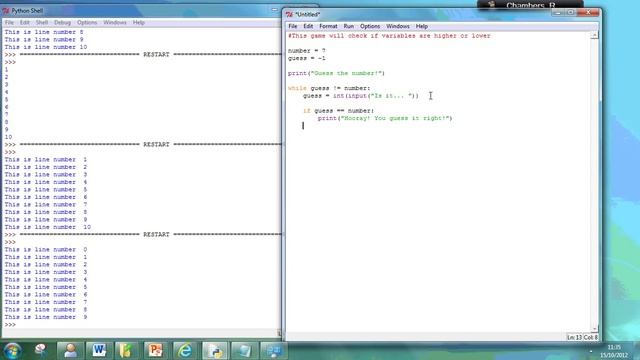Close the Untitled editor window
This screenshot has height=360, width=640.
[x=588, y=13]
